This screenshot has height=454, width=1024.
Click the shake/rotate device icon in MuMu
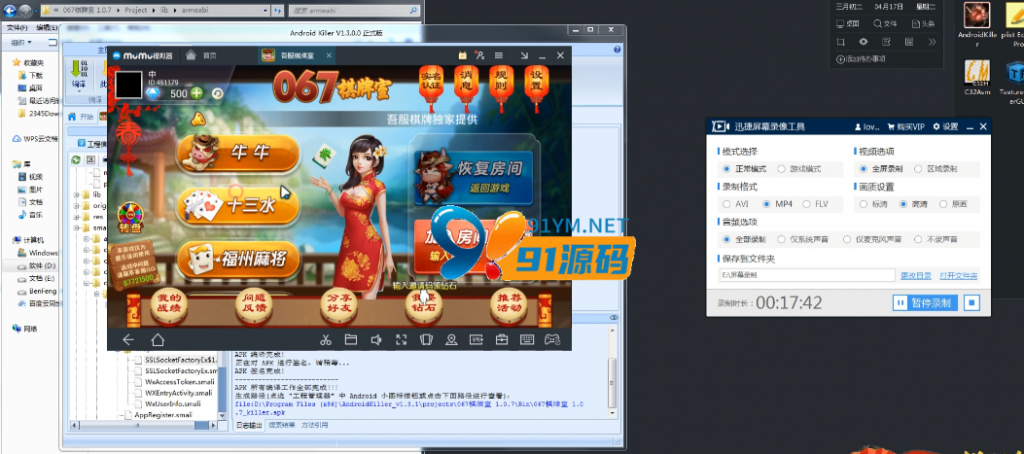coord(426,340)
